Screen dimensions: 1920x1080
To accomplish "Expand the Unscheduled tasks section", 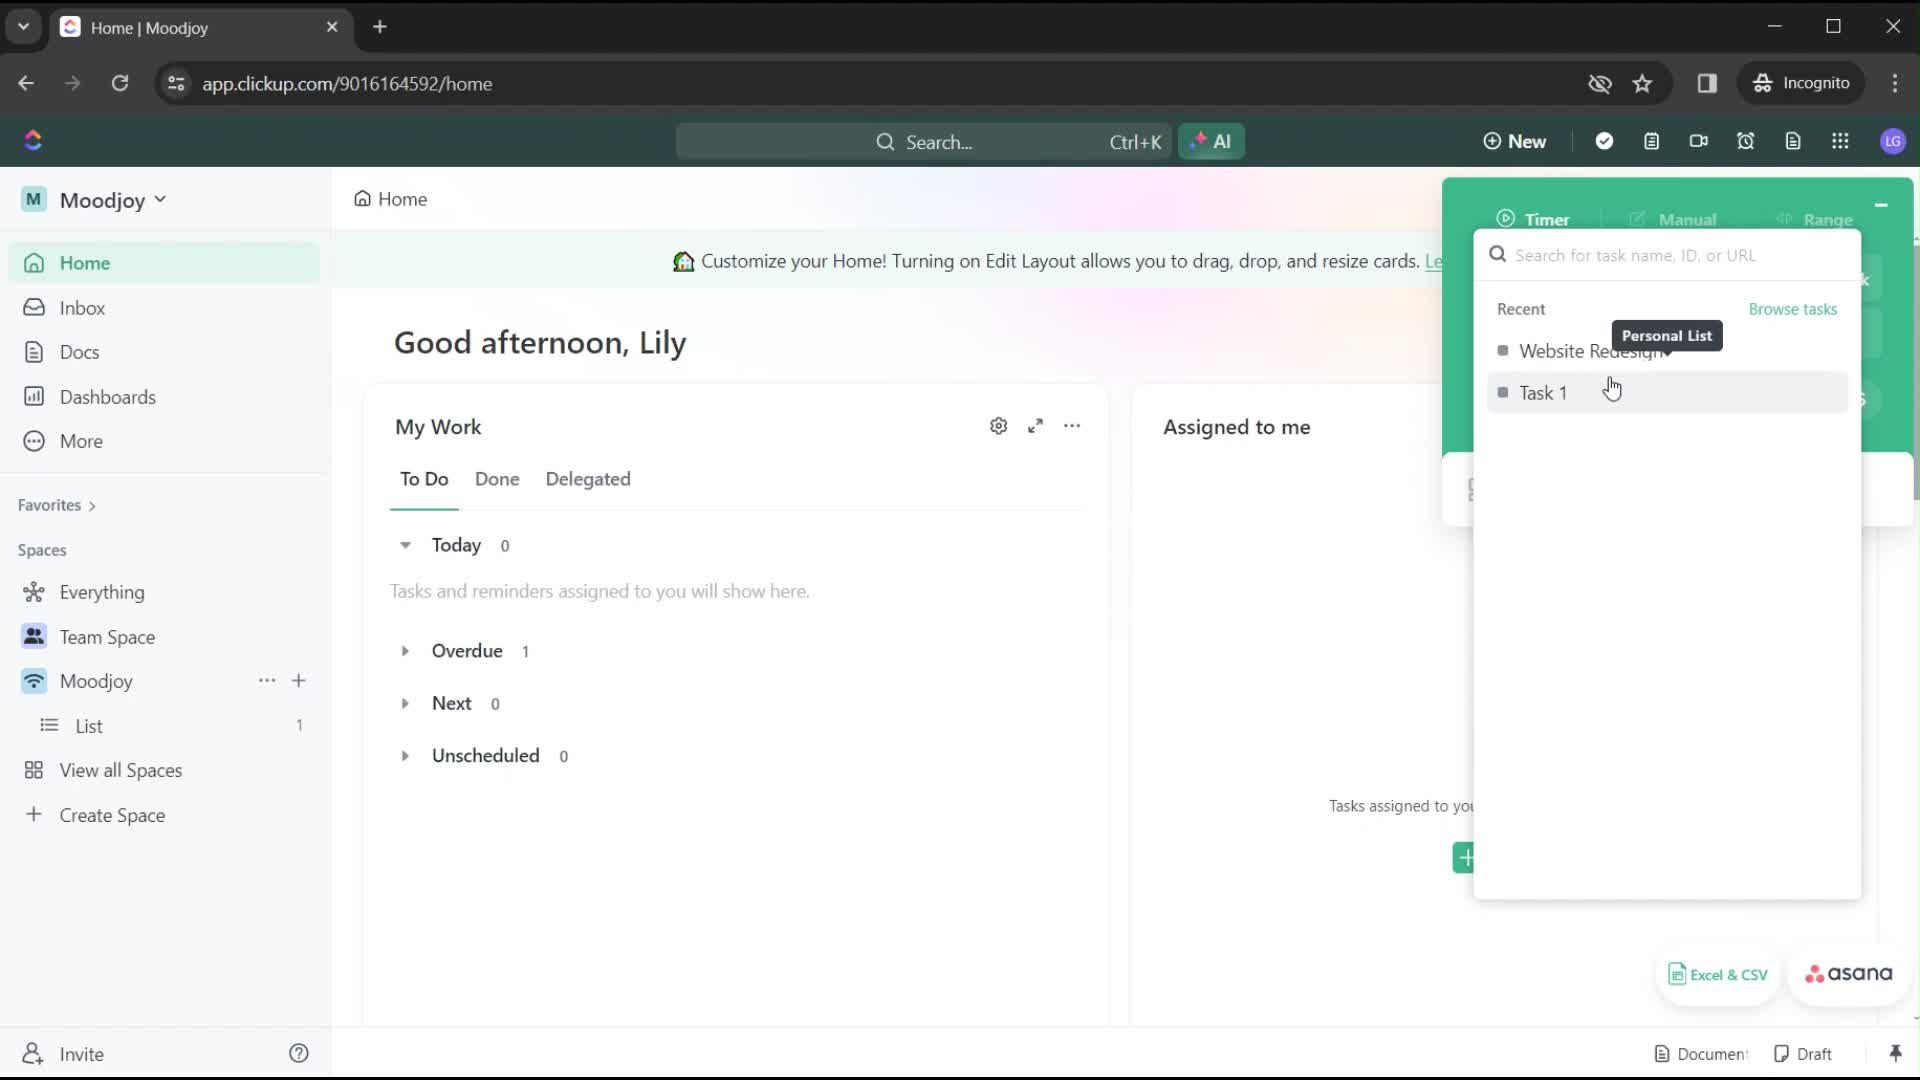I will click(x=407, y=756).
